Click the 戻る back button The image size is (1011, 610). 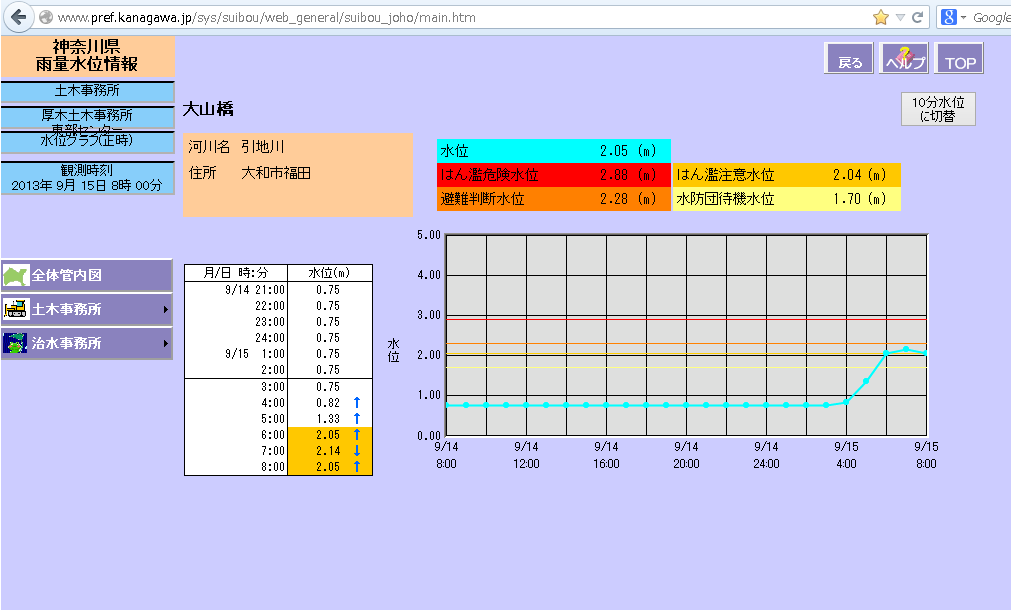849,58
